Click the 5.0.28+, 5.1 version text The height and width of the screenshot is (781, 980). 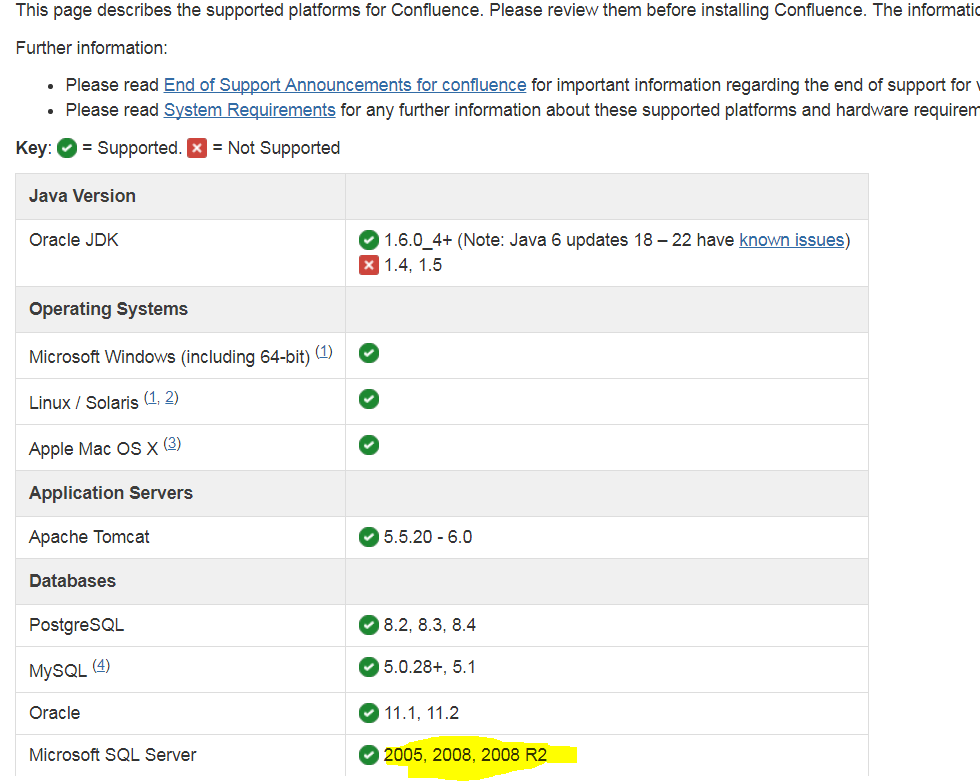click(x=429, y=667)
